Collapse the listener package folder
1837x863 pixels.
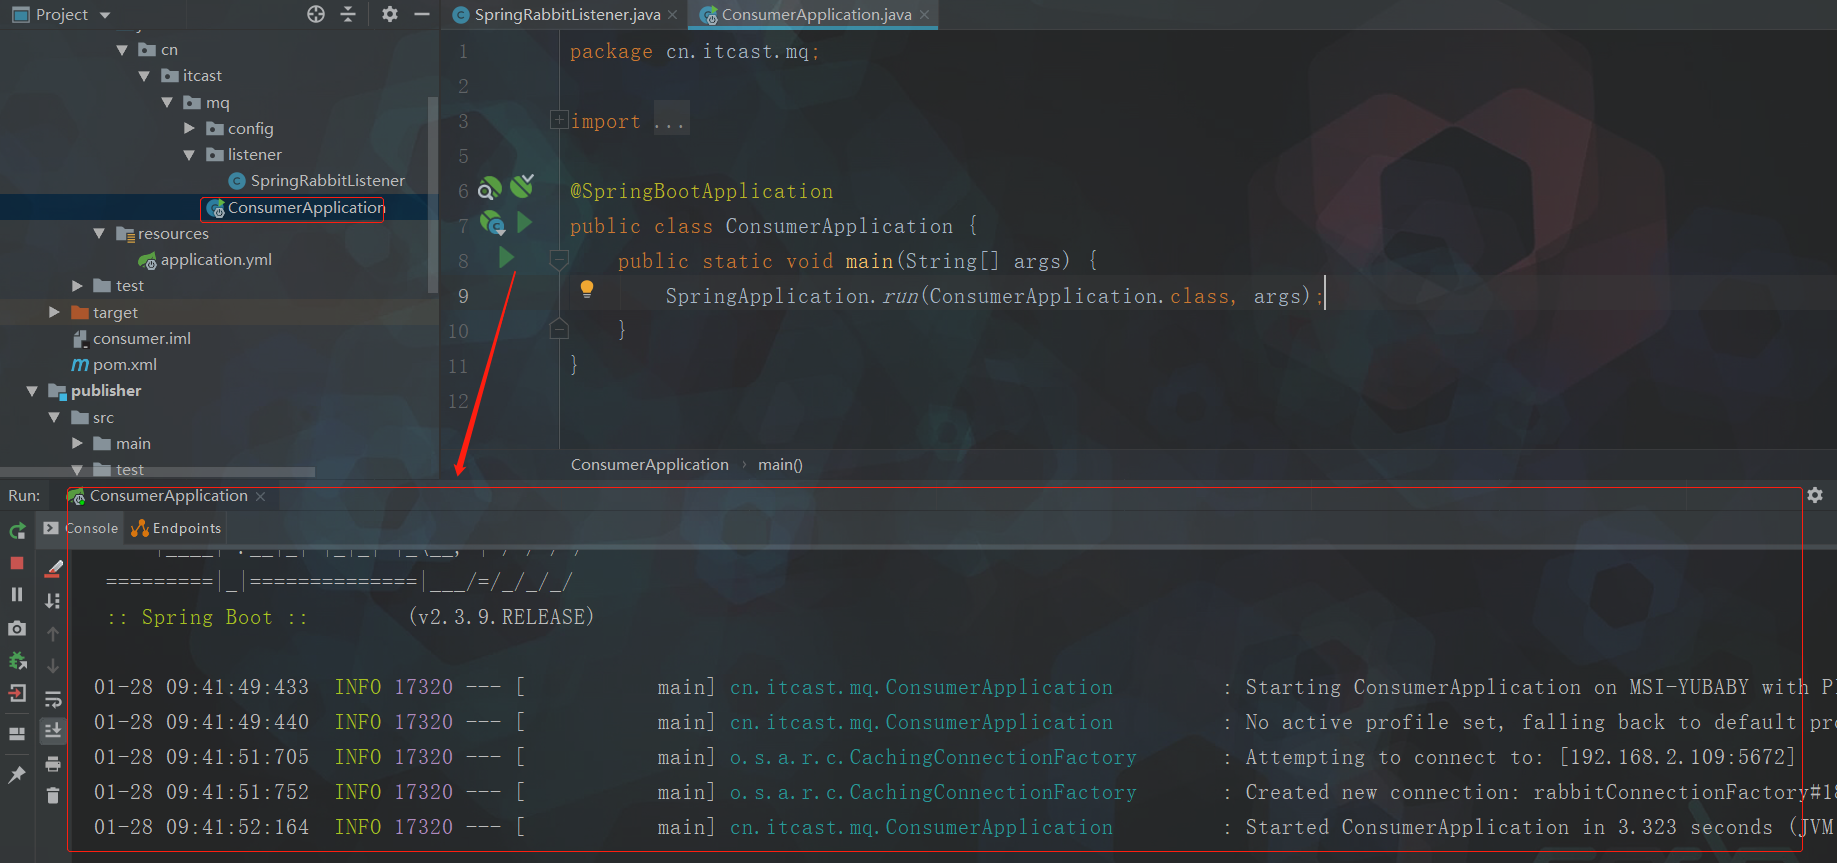point(189,155)
